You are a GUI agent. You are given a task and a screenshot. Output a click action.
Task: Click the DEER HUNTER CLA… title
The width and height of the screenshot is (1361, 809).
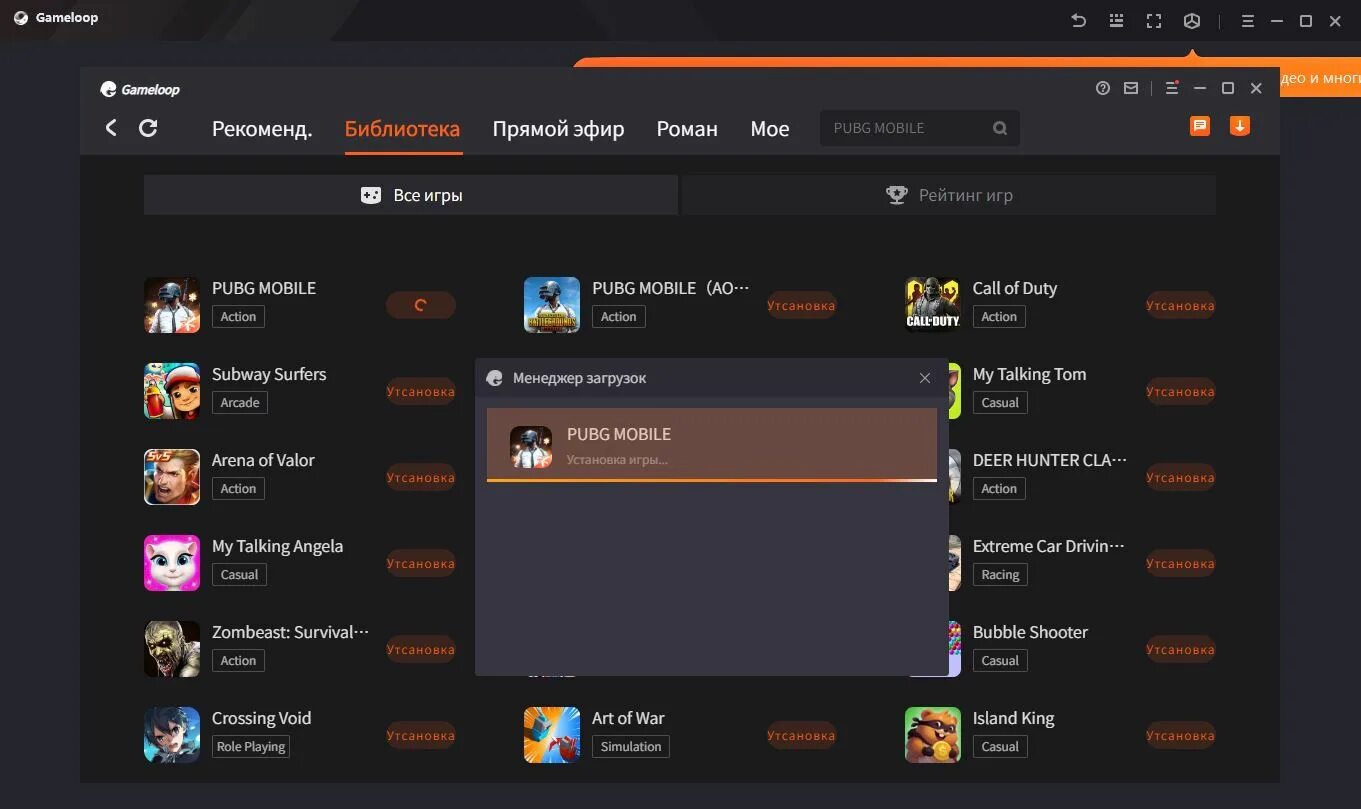[x=1050, y=460]
